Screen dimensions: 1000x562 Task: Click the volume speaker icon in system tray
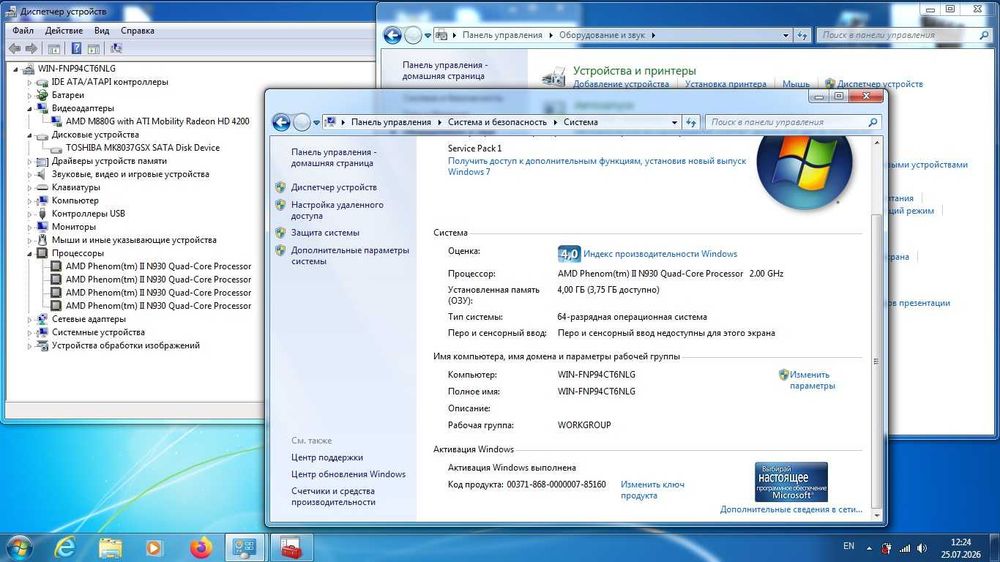[x=922, y=548]
